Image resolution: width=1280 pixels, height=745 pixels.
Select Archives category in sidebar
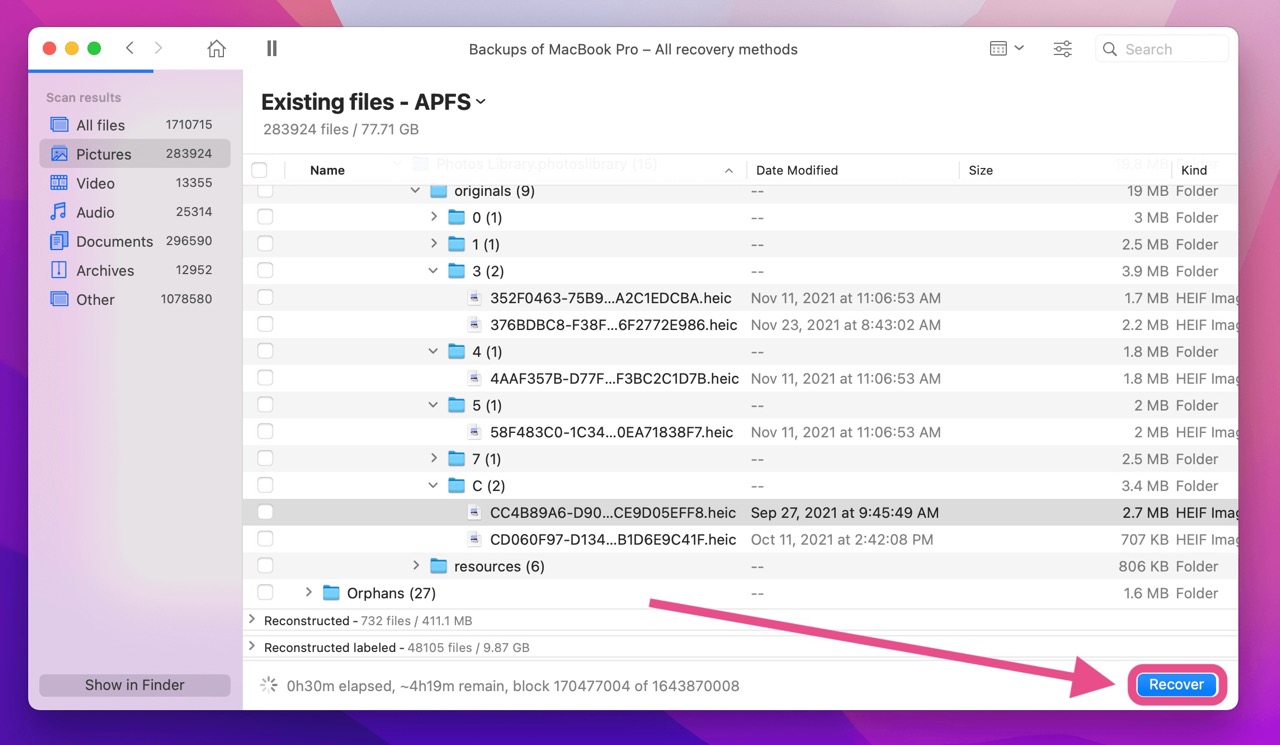[x=134, y=270]
